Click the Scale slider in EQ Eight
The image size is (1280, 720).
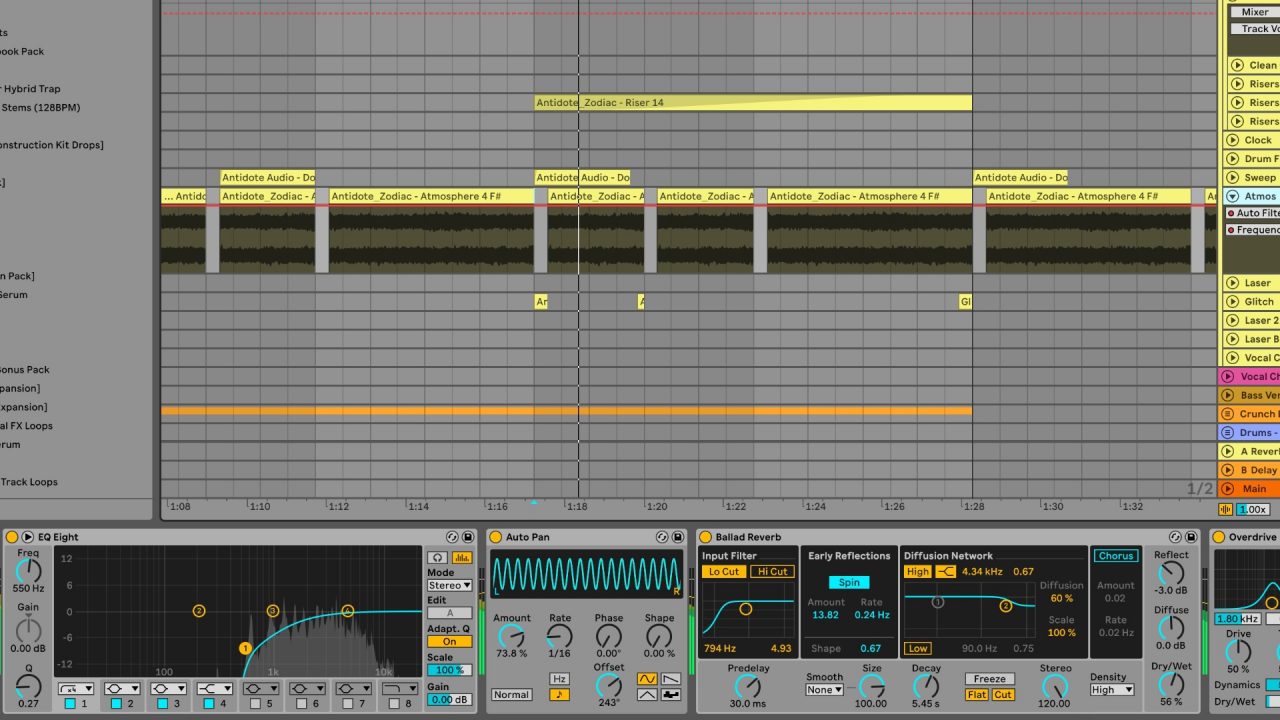coord(448,670)
